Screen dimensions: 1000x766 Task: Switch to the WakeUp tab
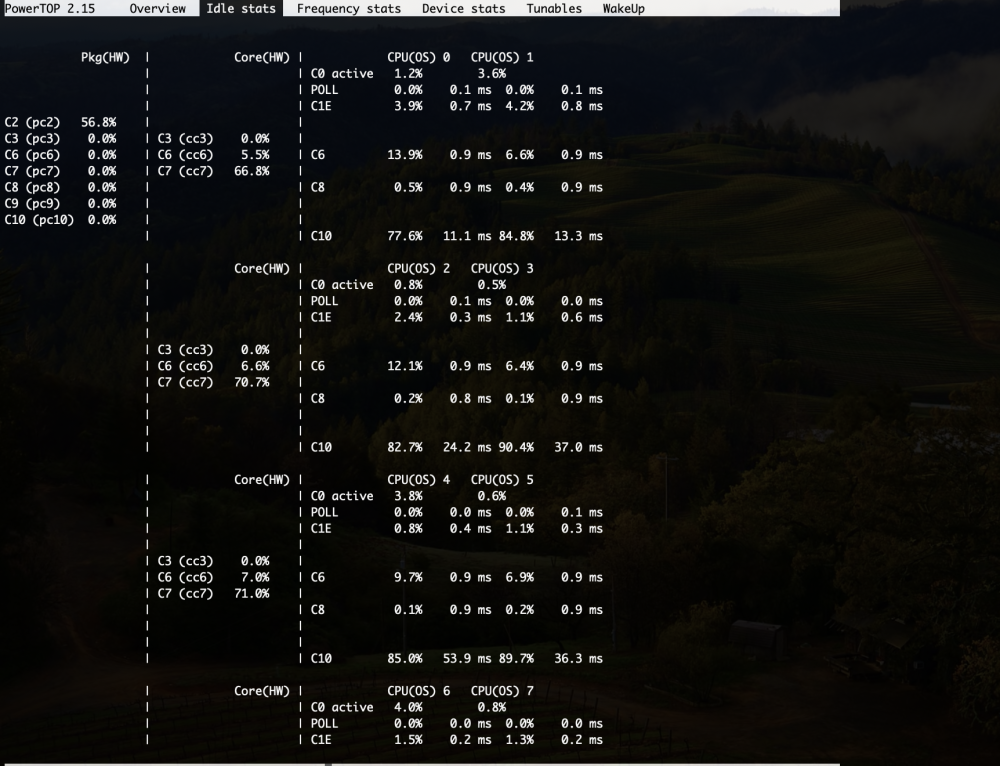coord(624,8)
